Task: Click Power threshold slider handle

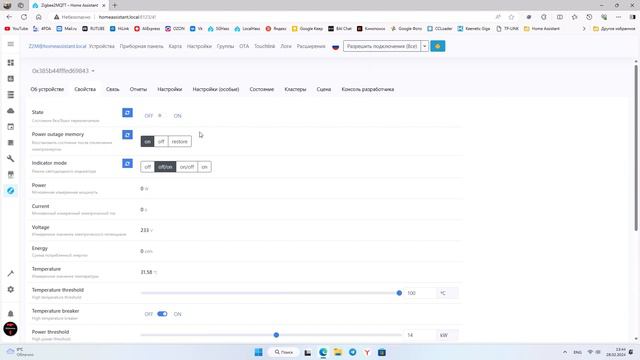Action: 276,335
